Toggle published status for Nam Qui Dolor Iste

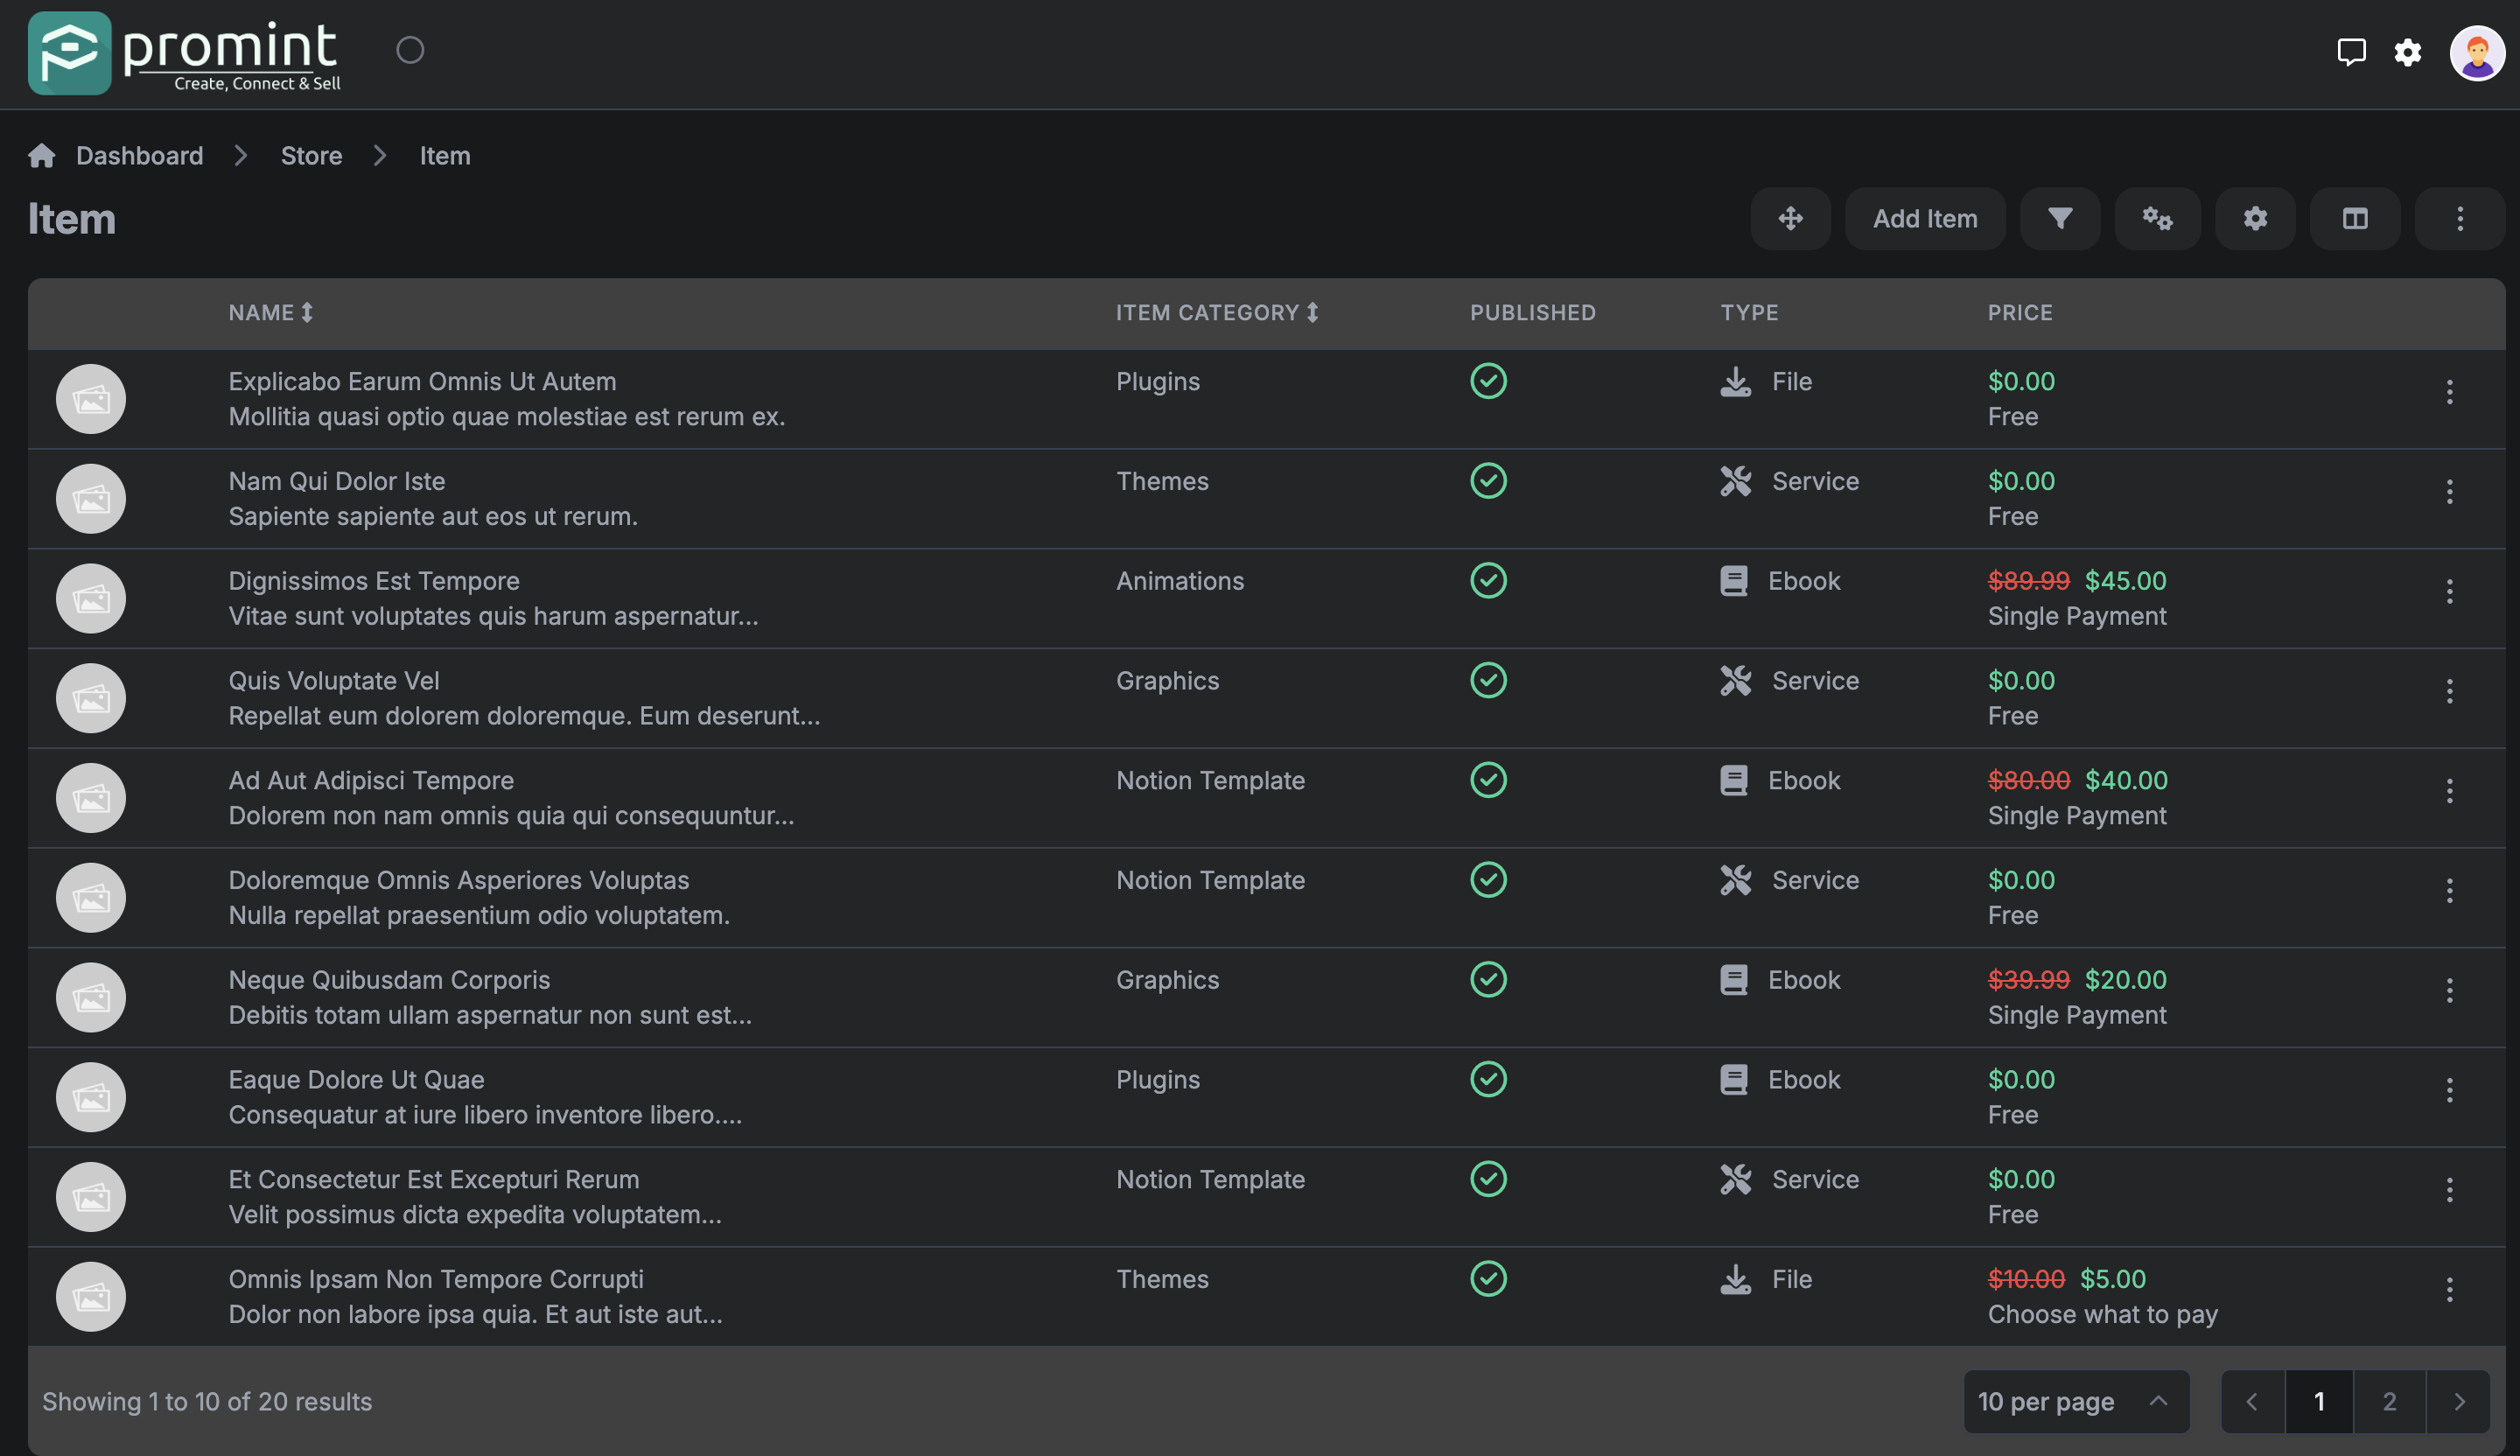1487,482
